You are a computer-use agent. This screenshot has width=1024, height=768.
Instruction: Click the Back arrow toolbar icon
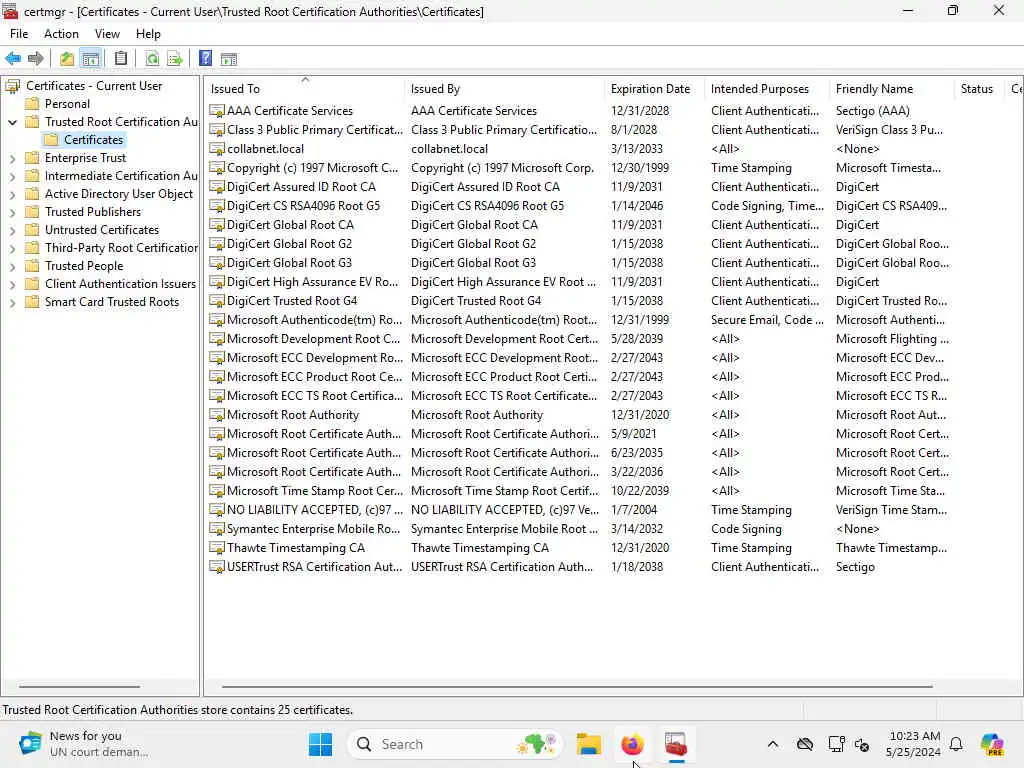[x=13, y=59]
